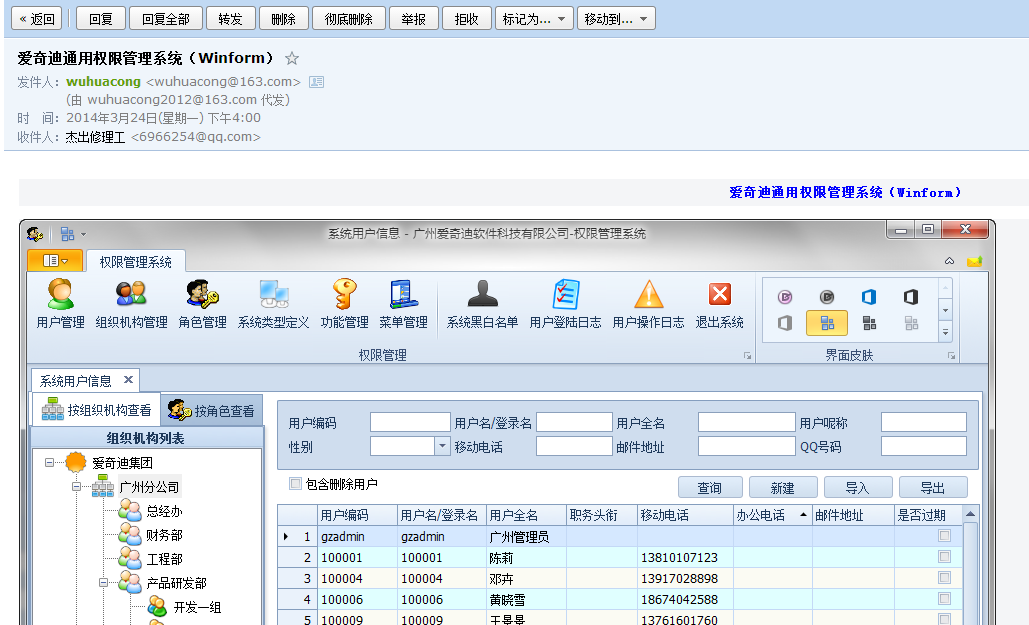Collapse the 产品研发部 tree node
Screen dimensions: 1029x625
(103, 582)
